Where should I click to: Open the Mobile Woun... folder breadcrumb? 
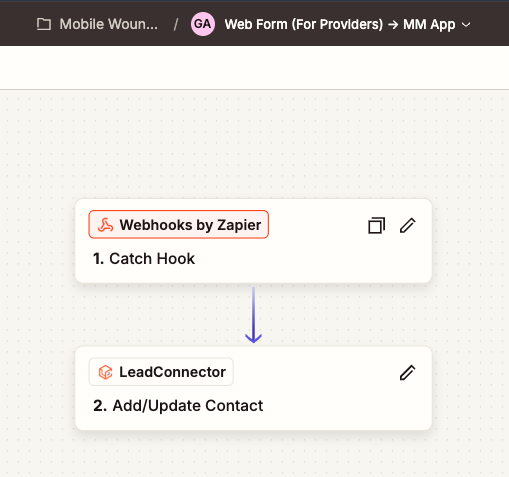coord(108,24)
